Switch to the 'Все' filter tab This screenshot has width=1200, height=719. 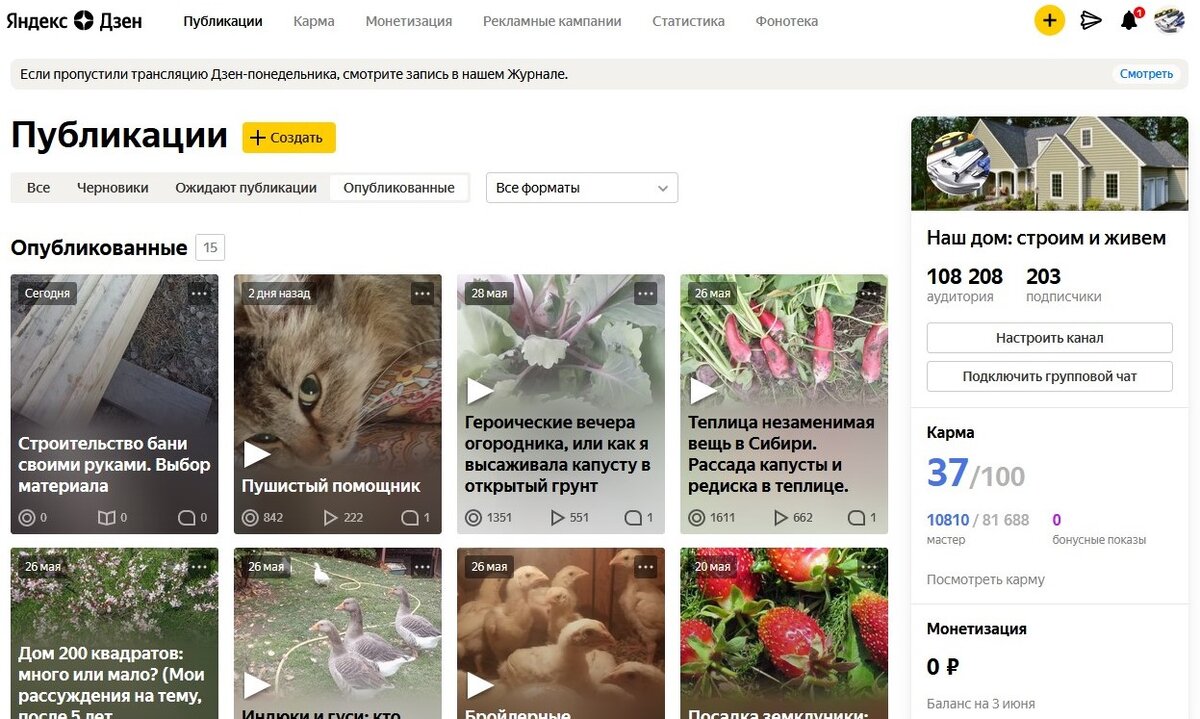[x=38, y=188]
